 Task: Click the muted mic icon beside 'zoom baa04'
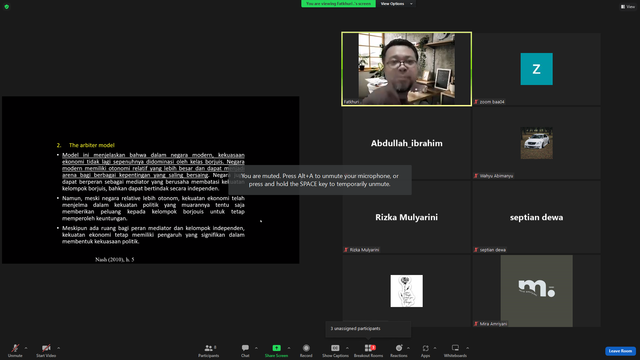tap(476, 102)
